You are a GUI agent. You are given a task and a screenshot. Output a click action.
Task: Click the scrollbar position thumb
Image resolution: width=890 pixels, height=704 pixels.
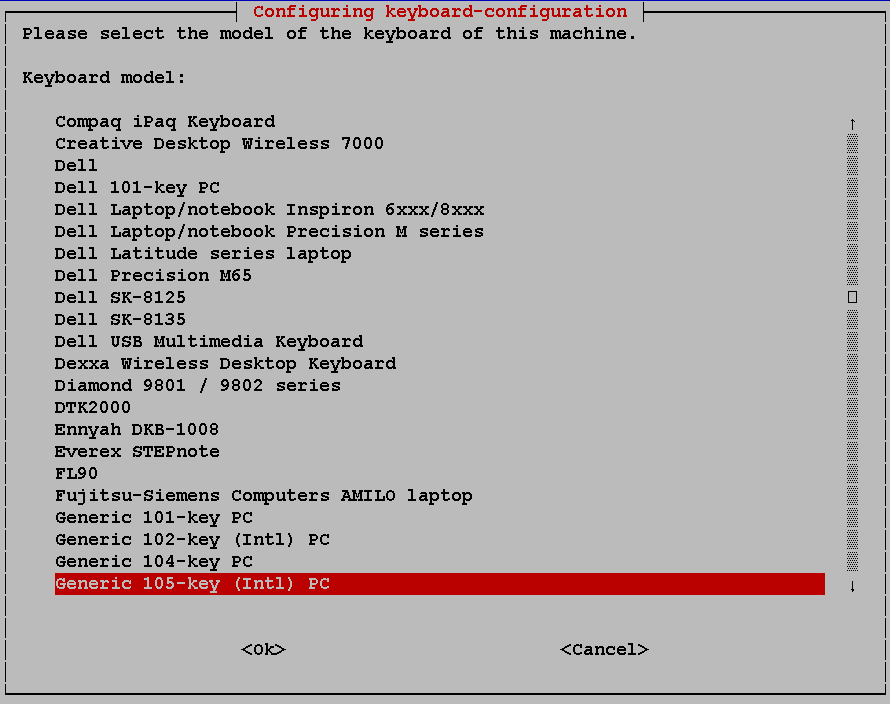[x=852, y=297]
